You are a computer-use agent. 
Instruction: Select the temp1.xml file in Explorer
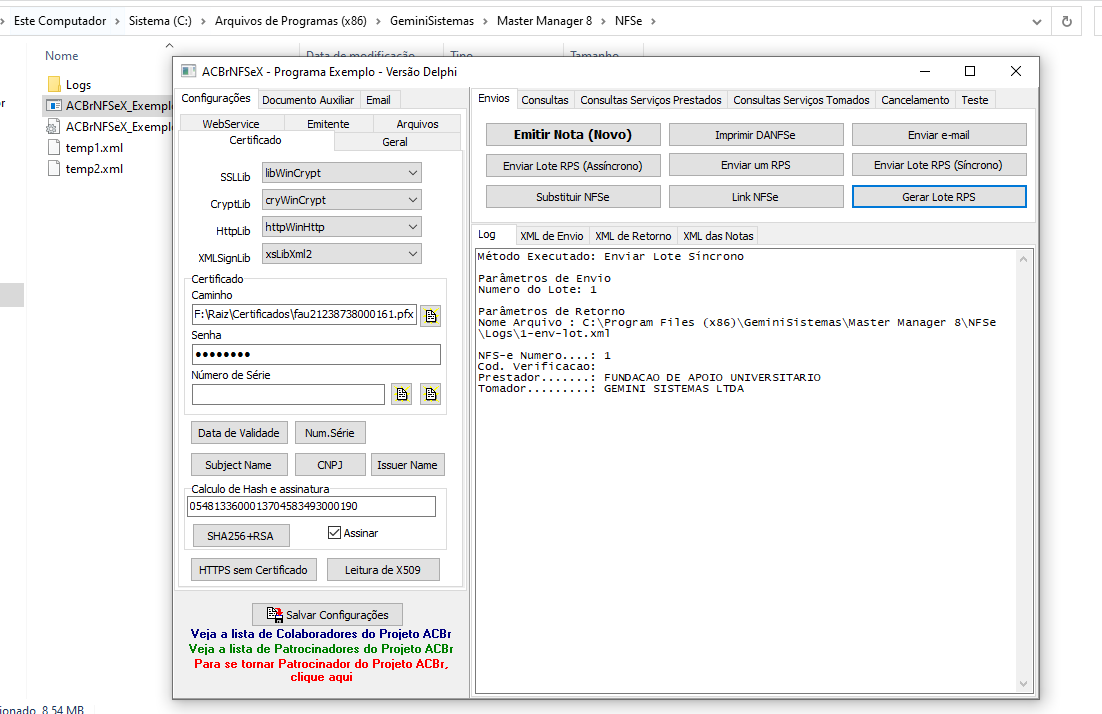[94, 148]
